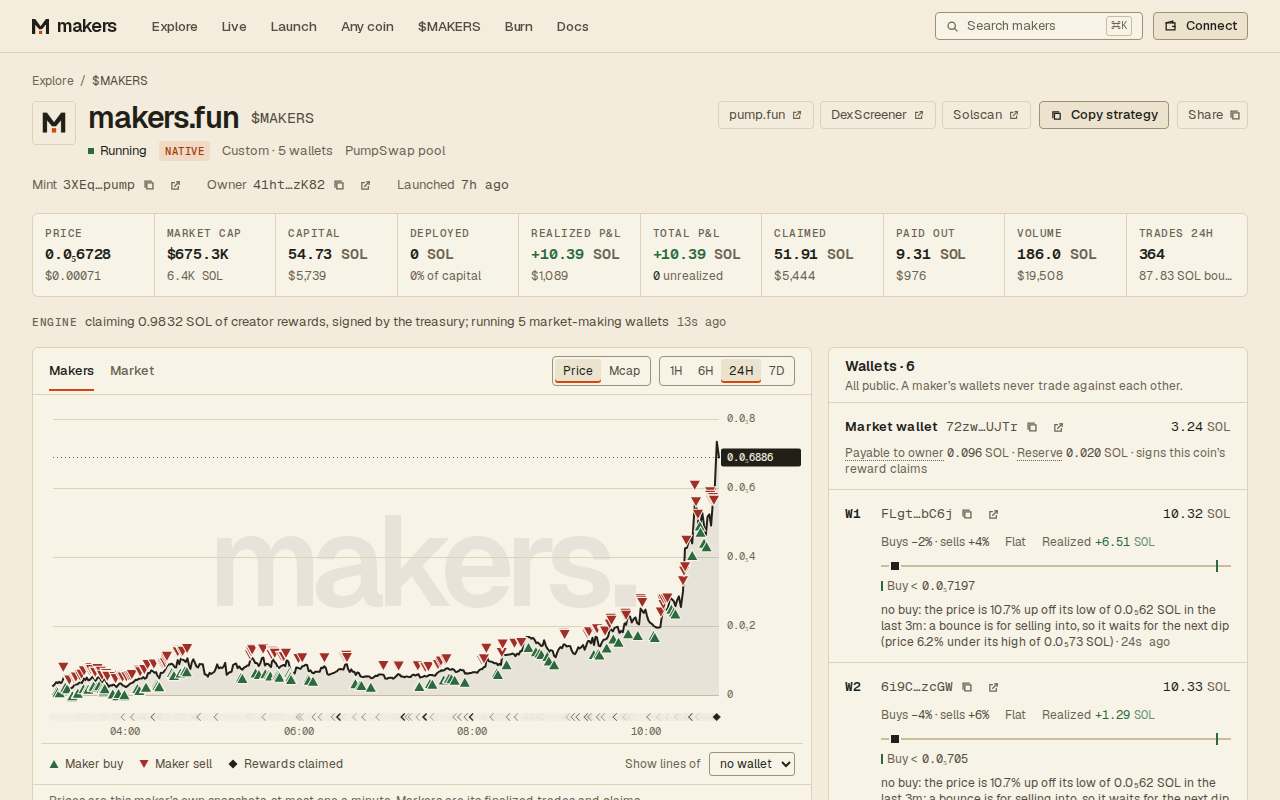Switch to the Makers chart tab

click(71, 371)
